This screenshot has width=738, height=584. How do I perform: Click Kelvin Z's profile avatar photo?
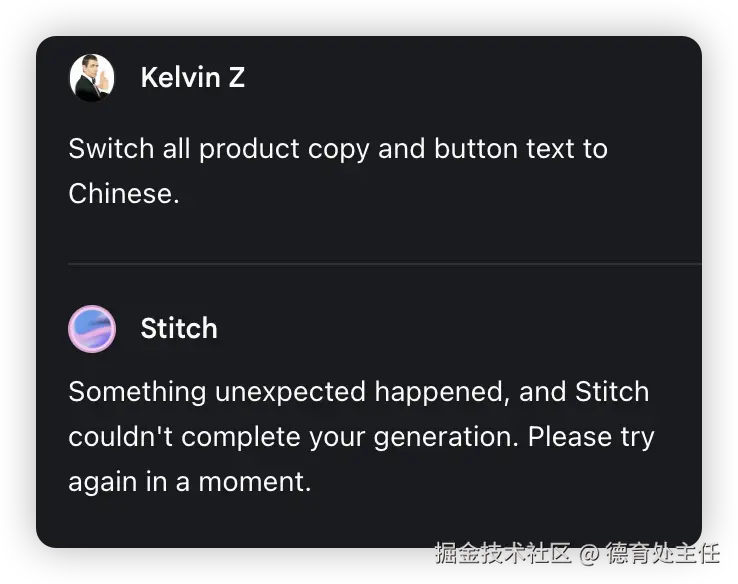coord(92,78)
